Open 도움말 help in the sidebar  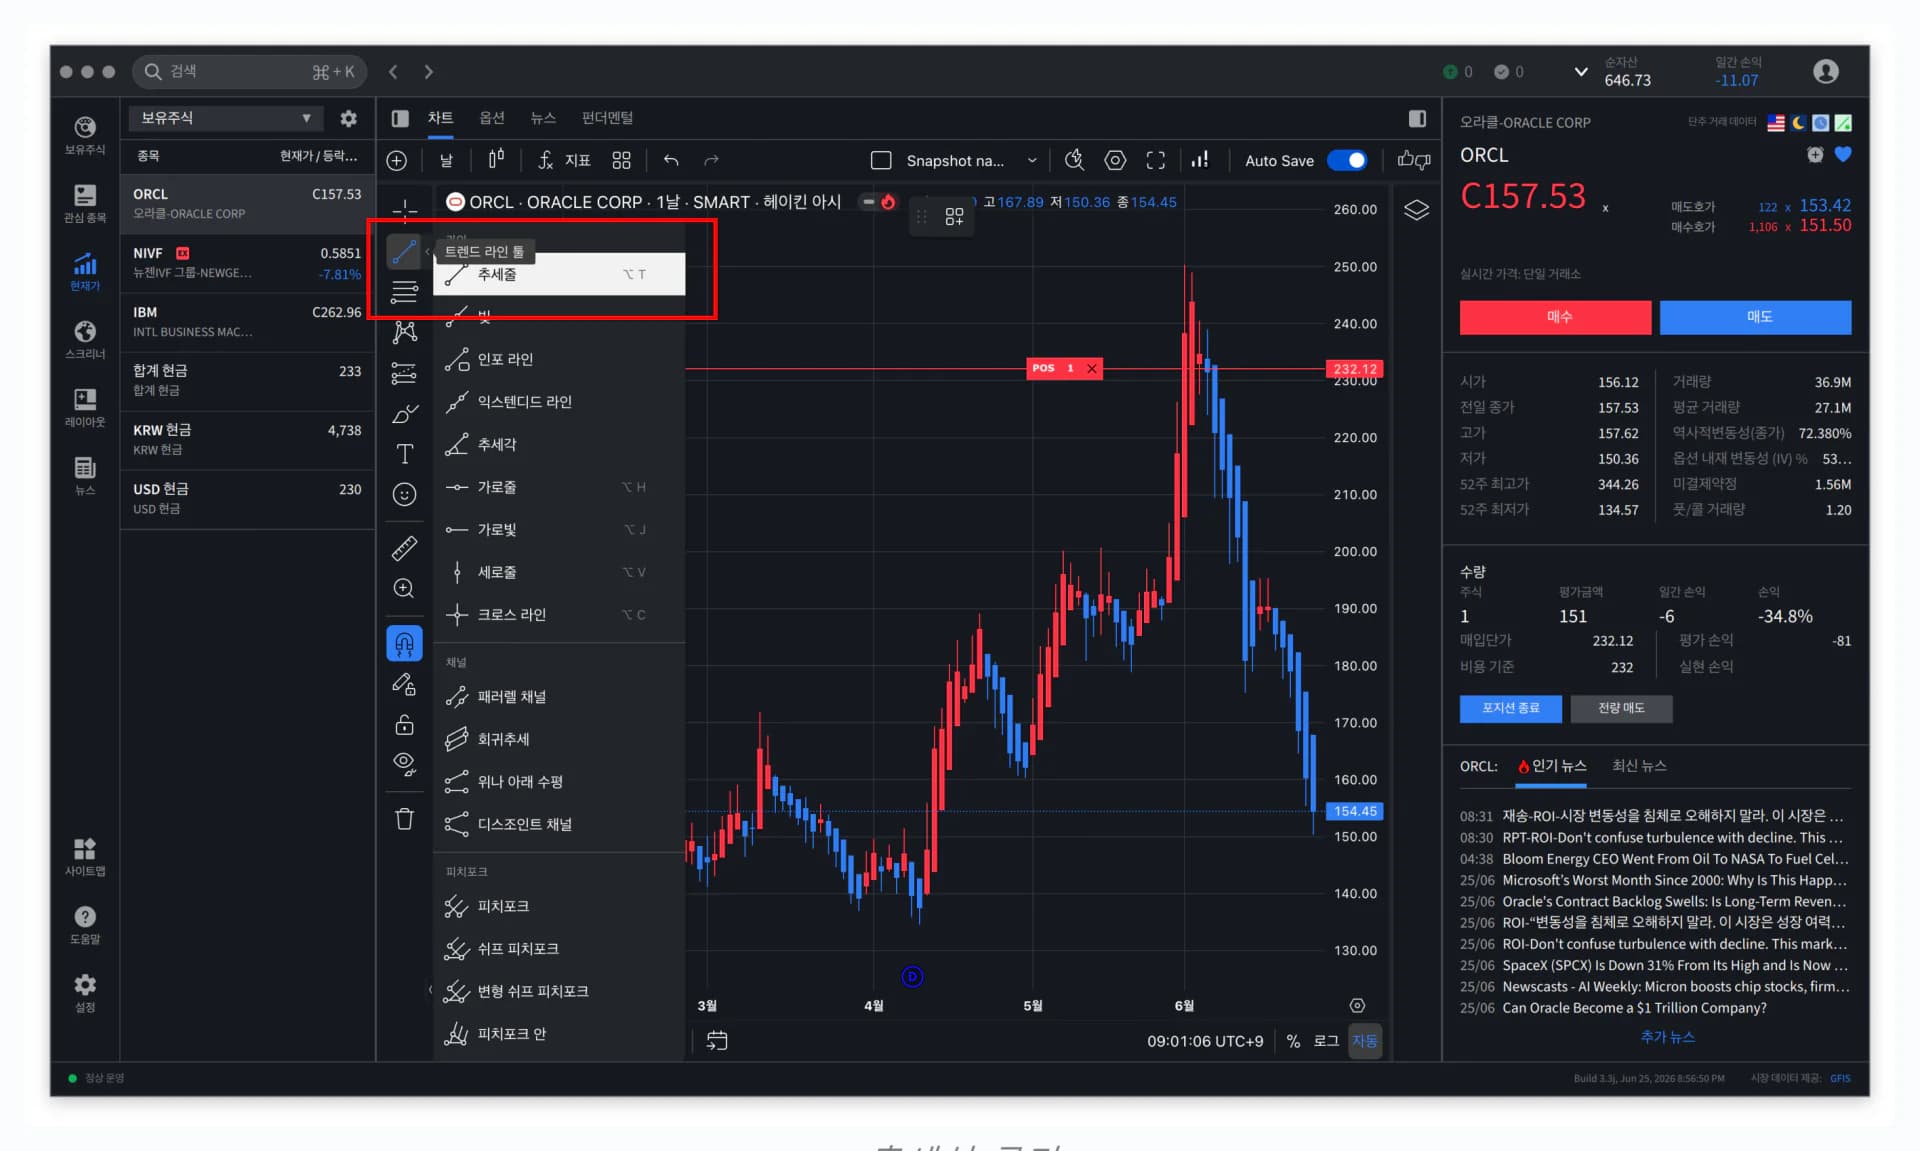(85, 925)
